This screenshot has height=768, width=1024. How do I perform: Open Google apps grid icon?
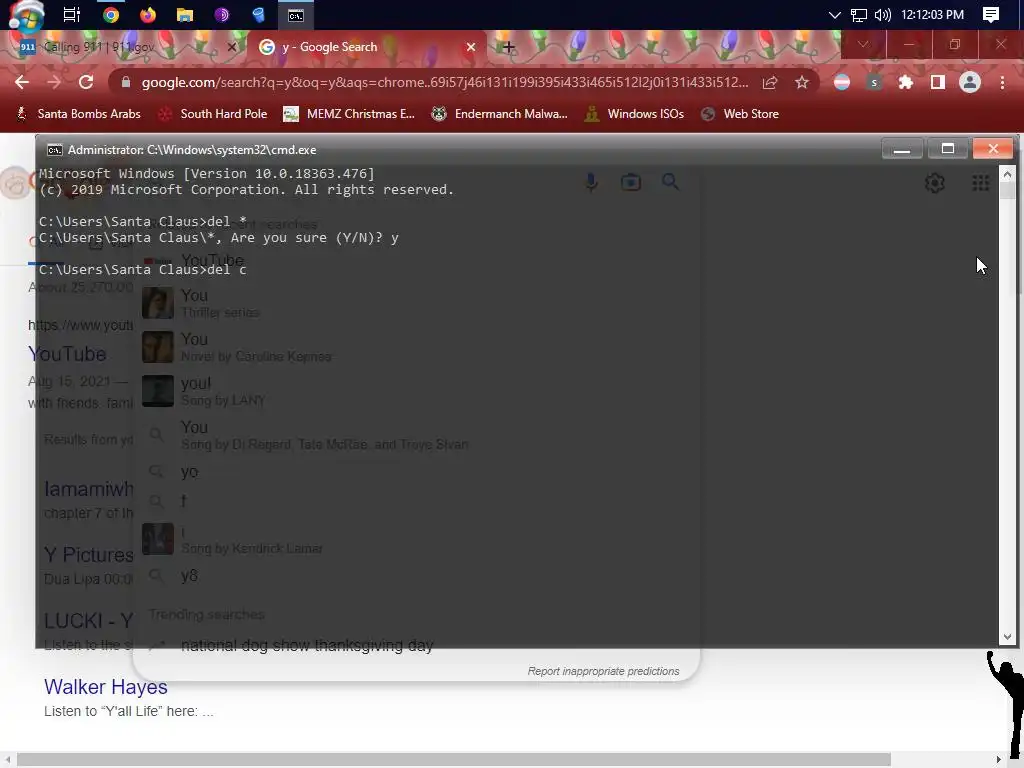tap(980, 183)
